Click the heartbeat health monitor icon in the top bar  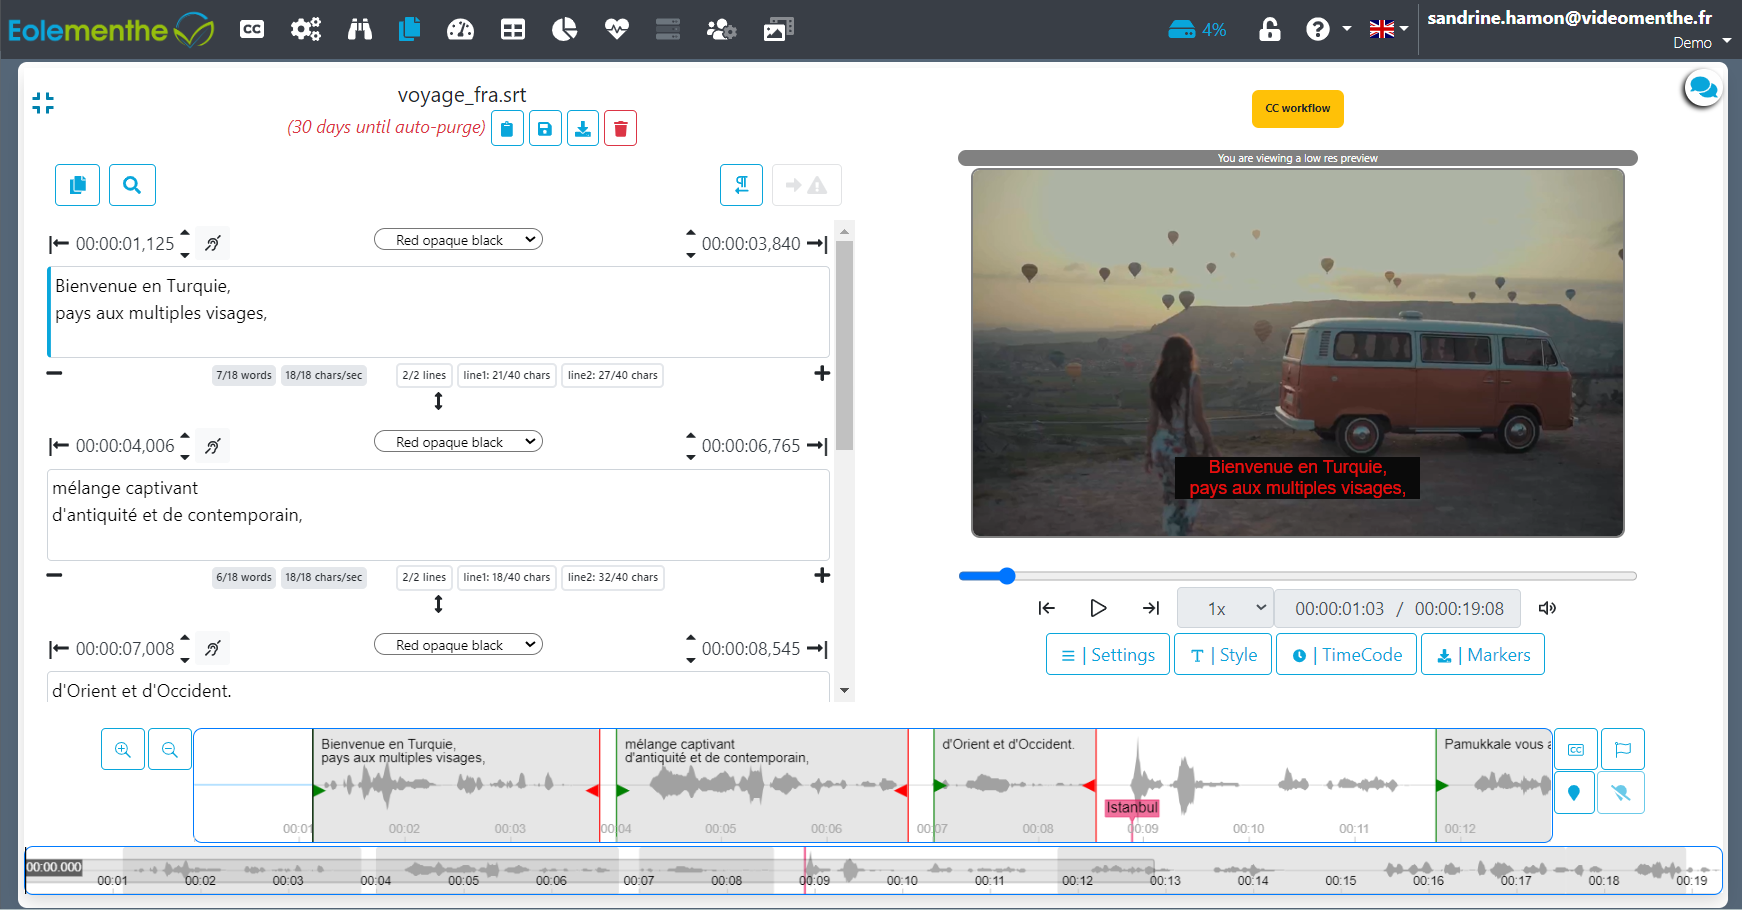tap(617, 29)
